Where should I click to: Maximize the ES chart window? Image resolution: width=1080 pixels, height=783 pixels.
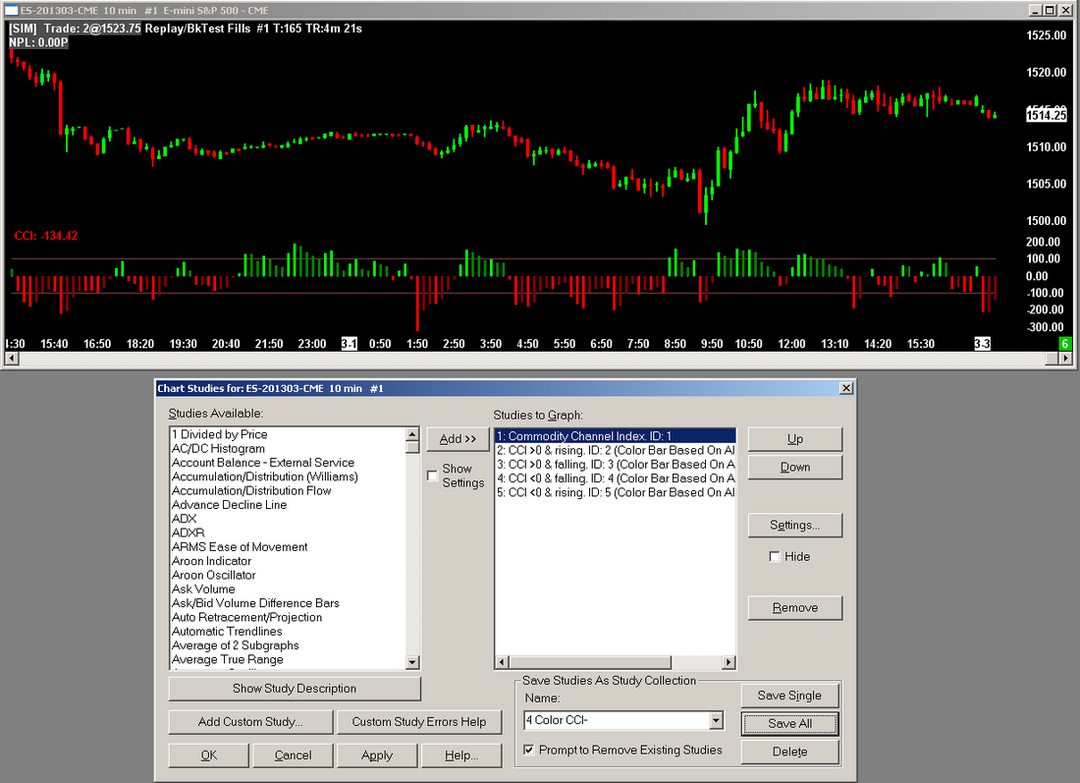[x=1050, y=9]
